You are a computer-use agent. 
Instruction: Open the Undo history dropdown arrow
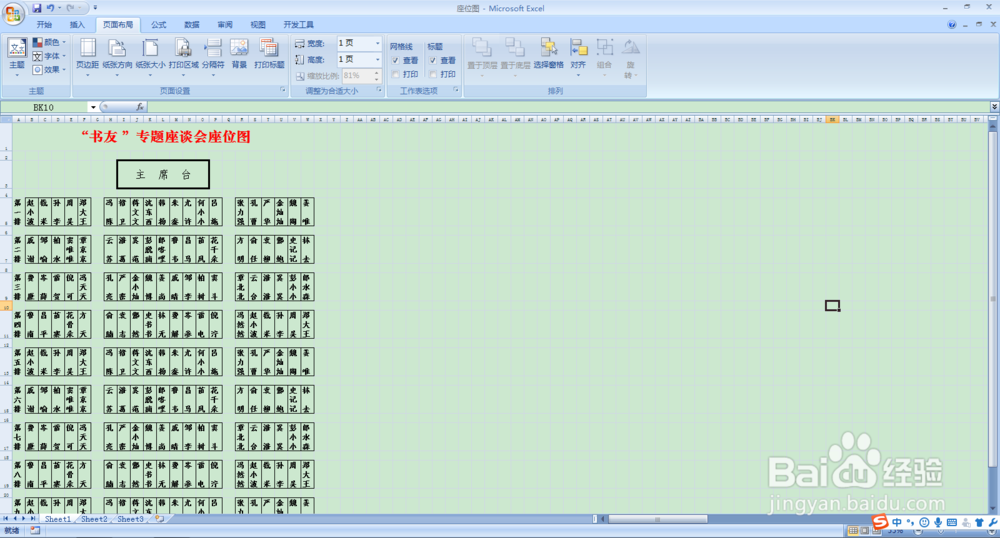pos(59,8)
